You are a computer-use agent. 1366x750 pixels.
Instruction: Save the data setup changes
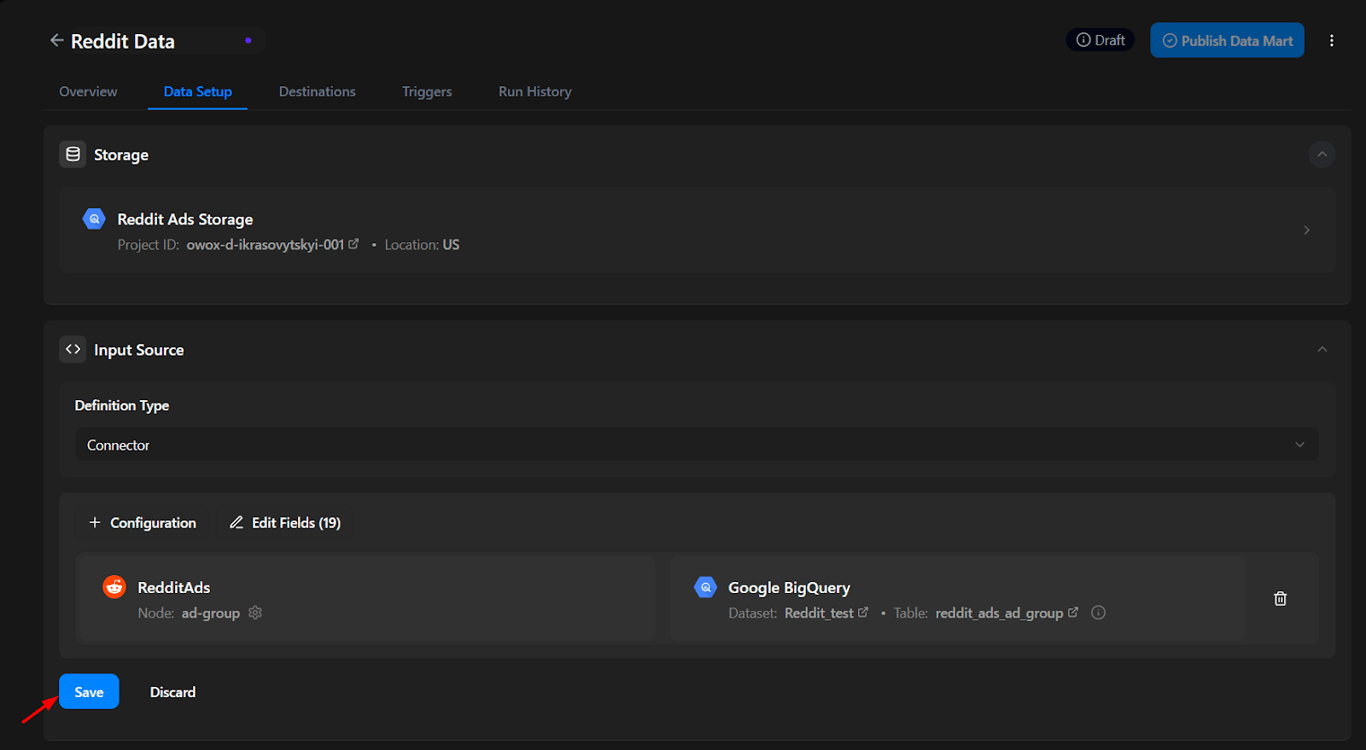[x=89, y=692]
